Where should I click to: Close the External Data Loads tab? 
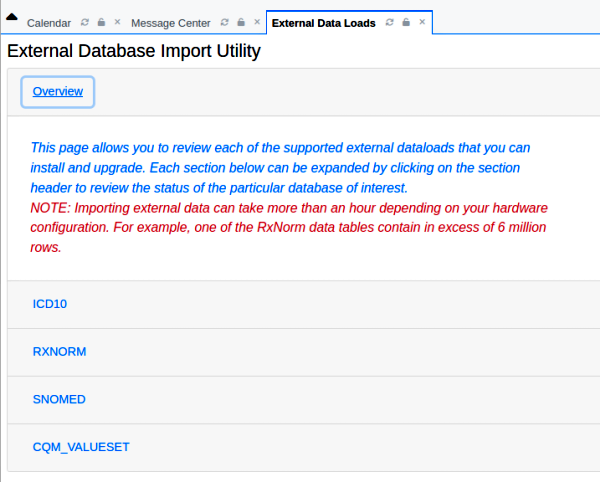421,22
